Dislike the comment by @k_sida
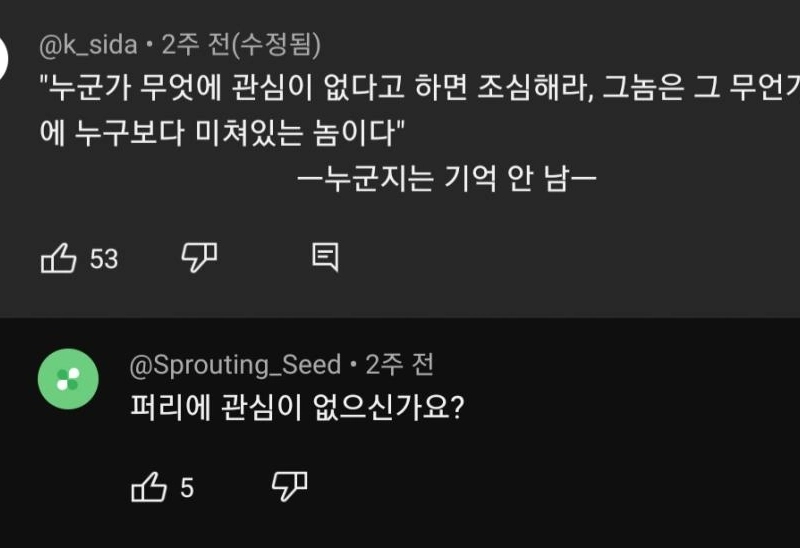 (x=199, y=258)
